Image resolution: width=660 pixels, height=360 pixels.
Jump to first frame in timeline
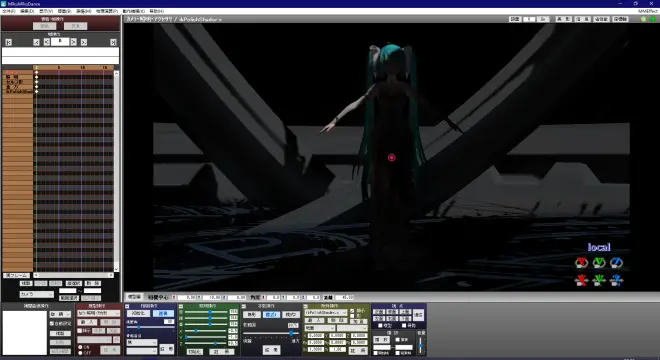[8, 42]
